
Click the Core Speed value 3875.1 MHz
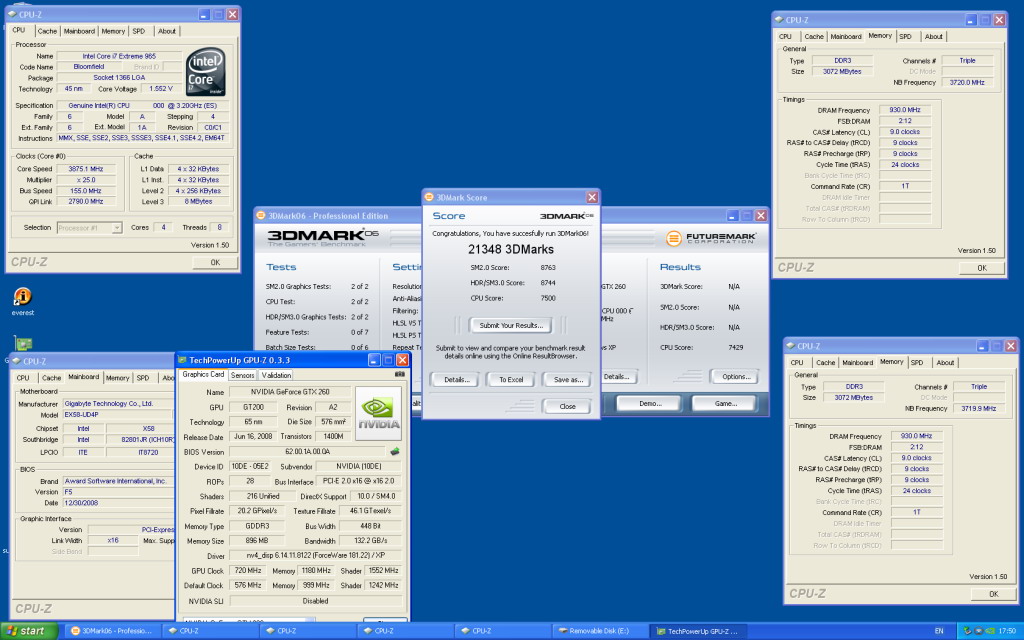click(86, 168)
